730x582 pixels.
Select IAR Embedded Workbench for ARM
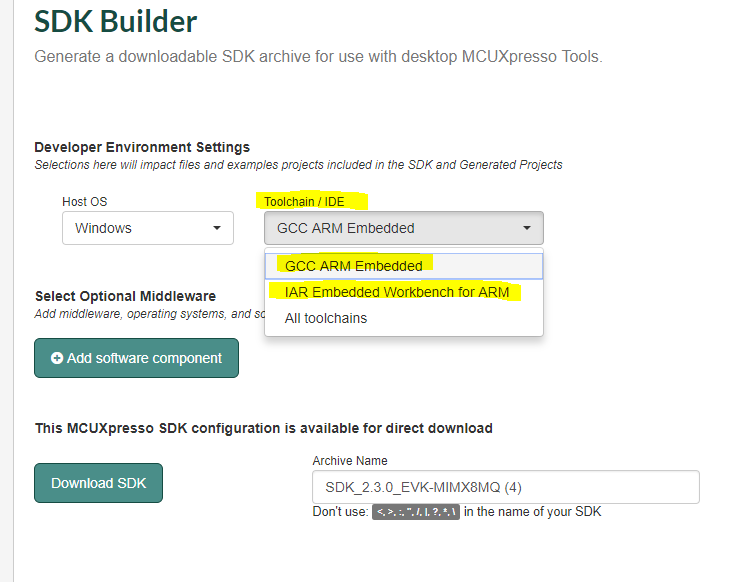pos(404,292)
